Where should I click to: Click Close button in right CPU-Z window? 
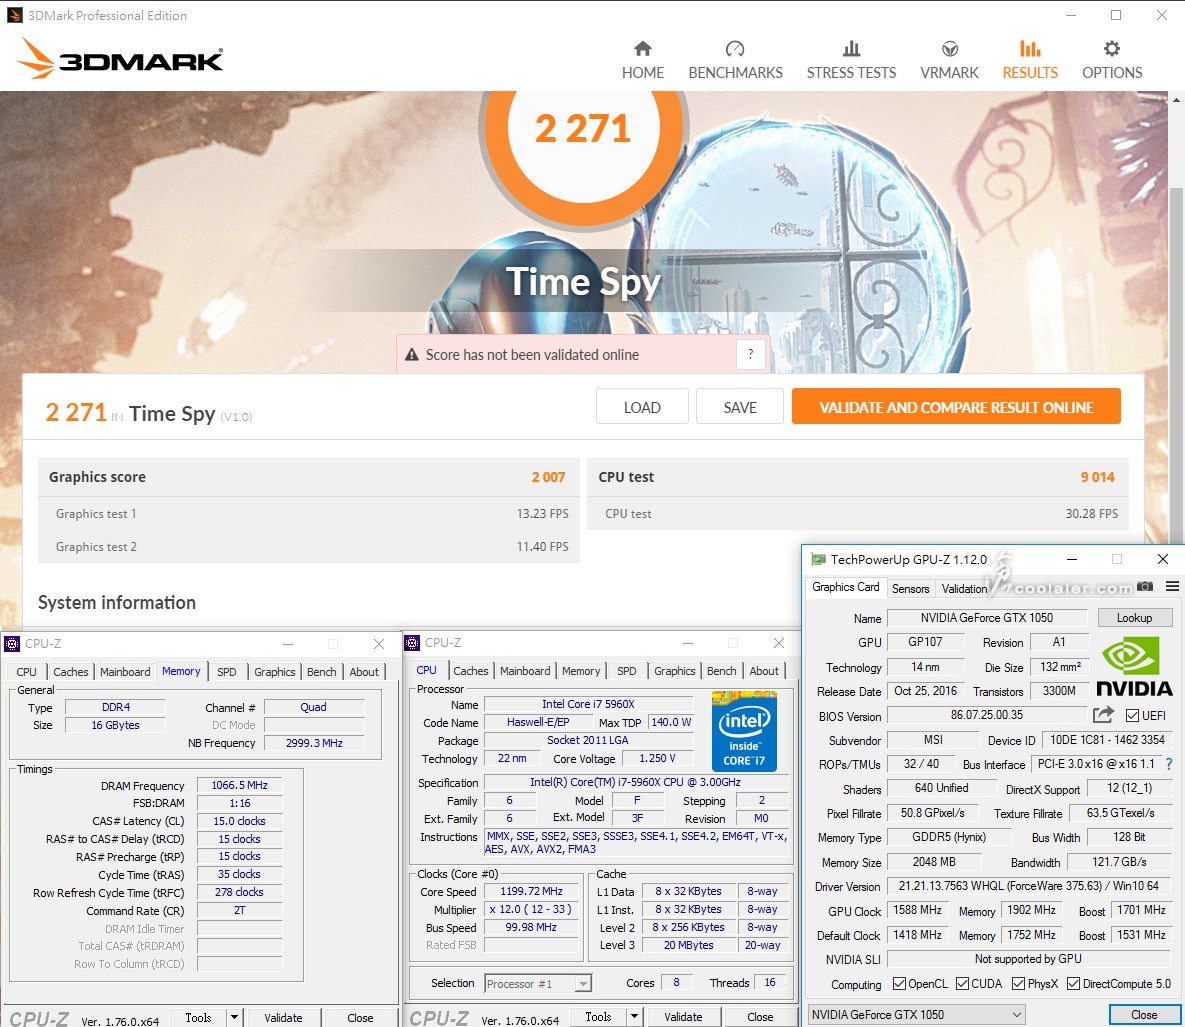point(760,1016)
